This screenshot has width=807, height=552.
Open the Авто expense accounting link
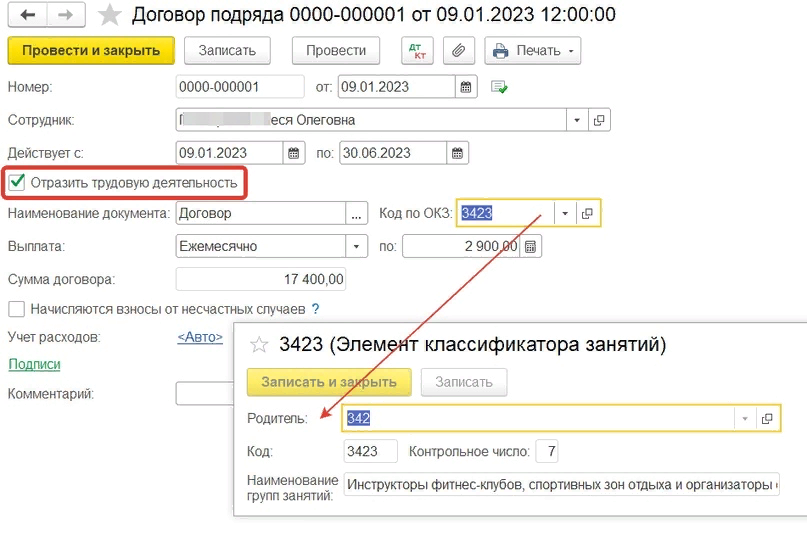200,337
